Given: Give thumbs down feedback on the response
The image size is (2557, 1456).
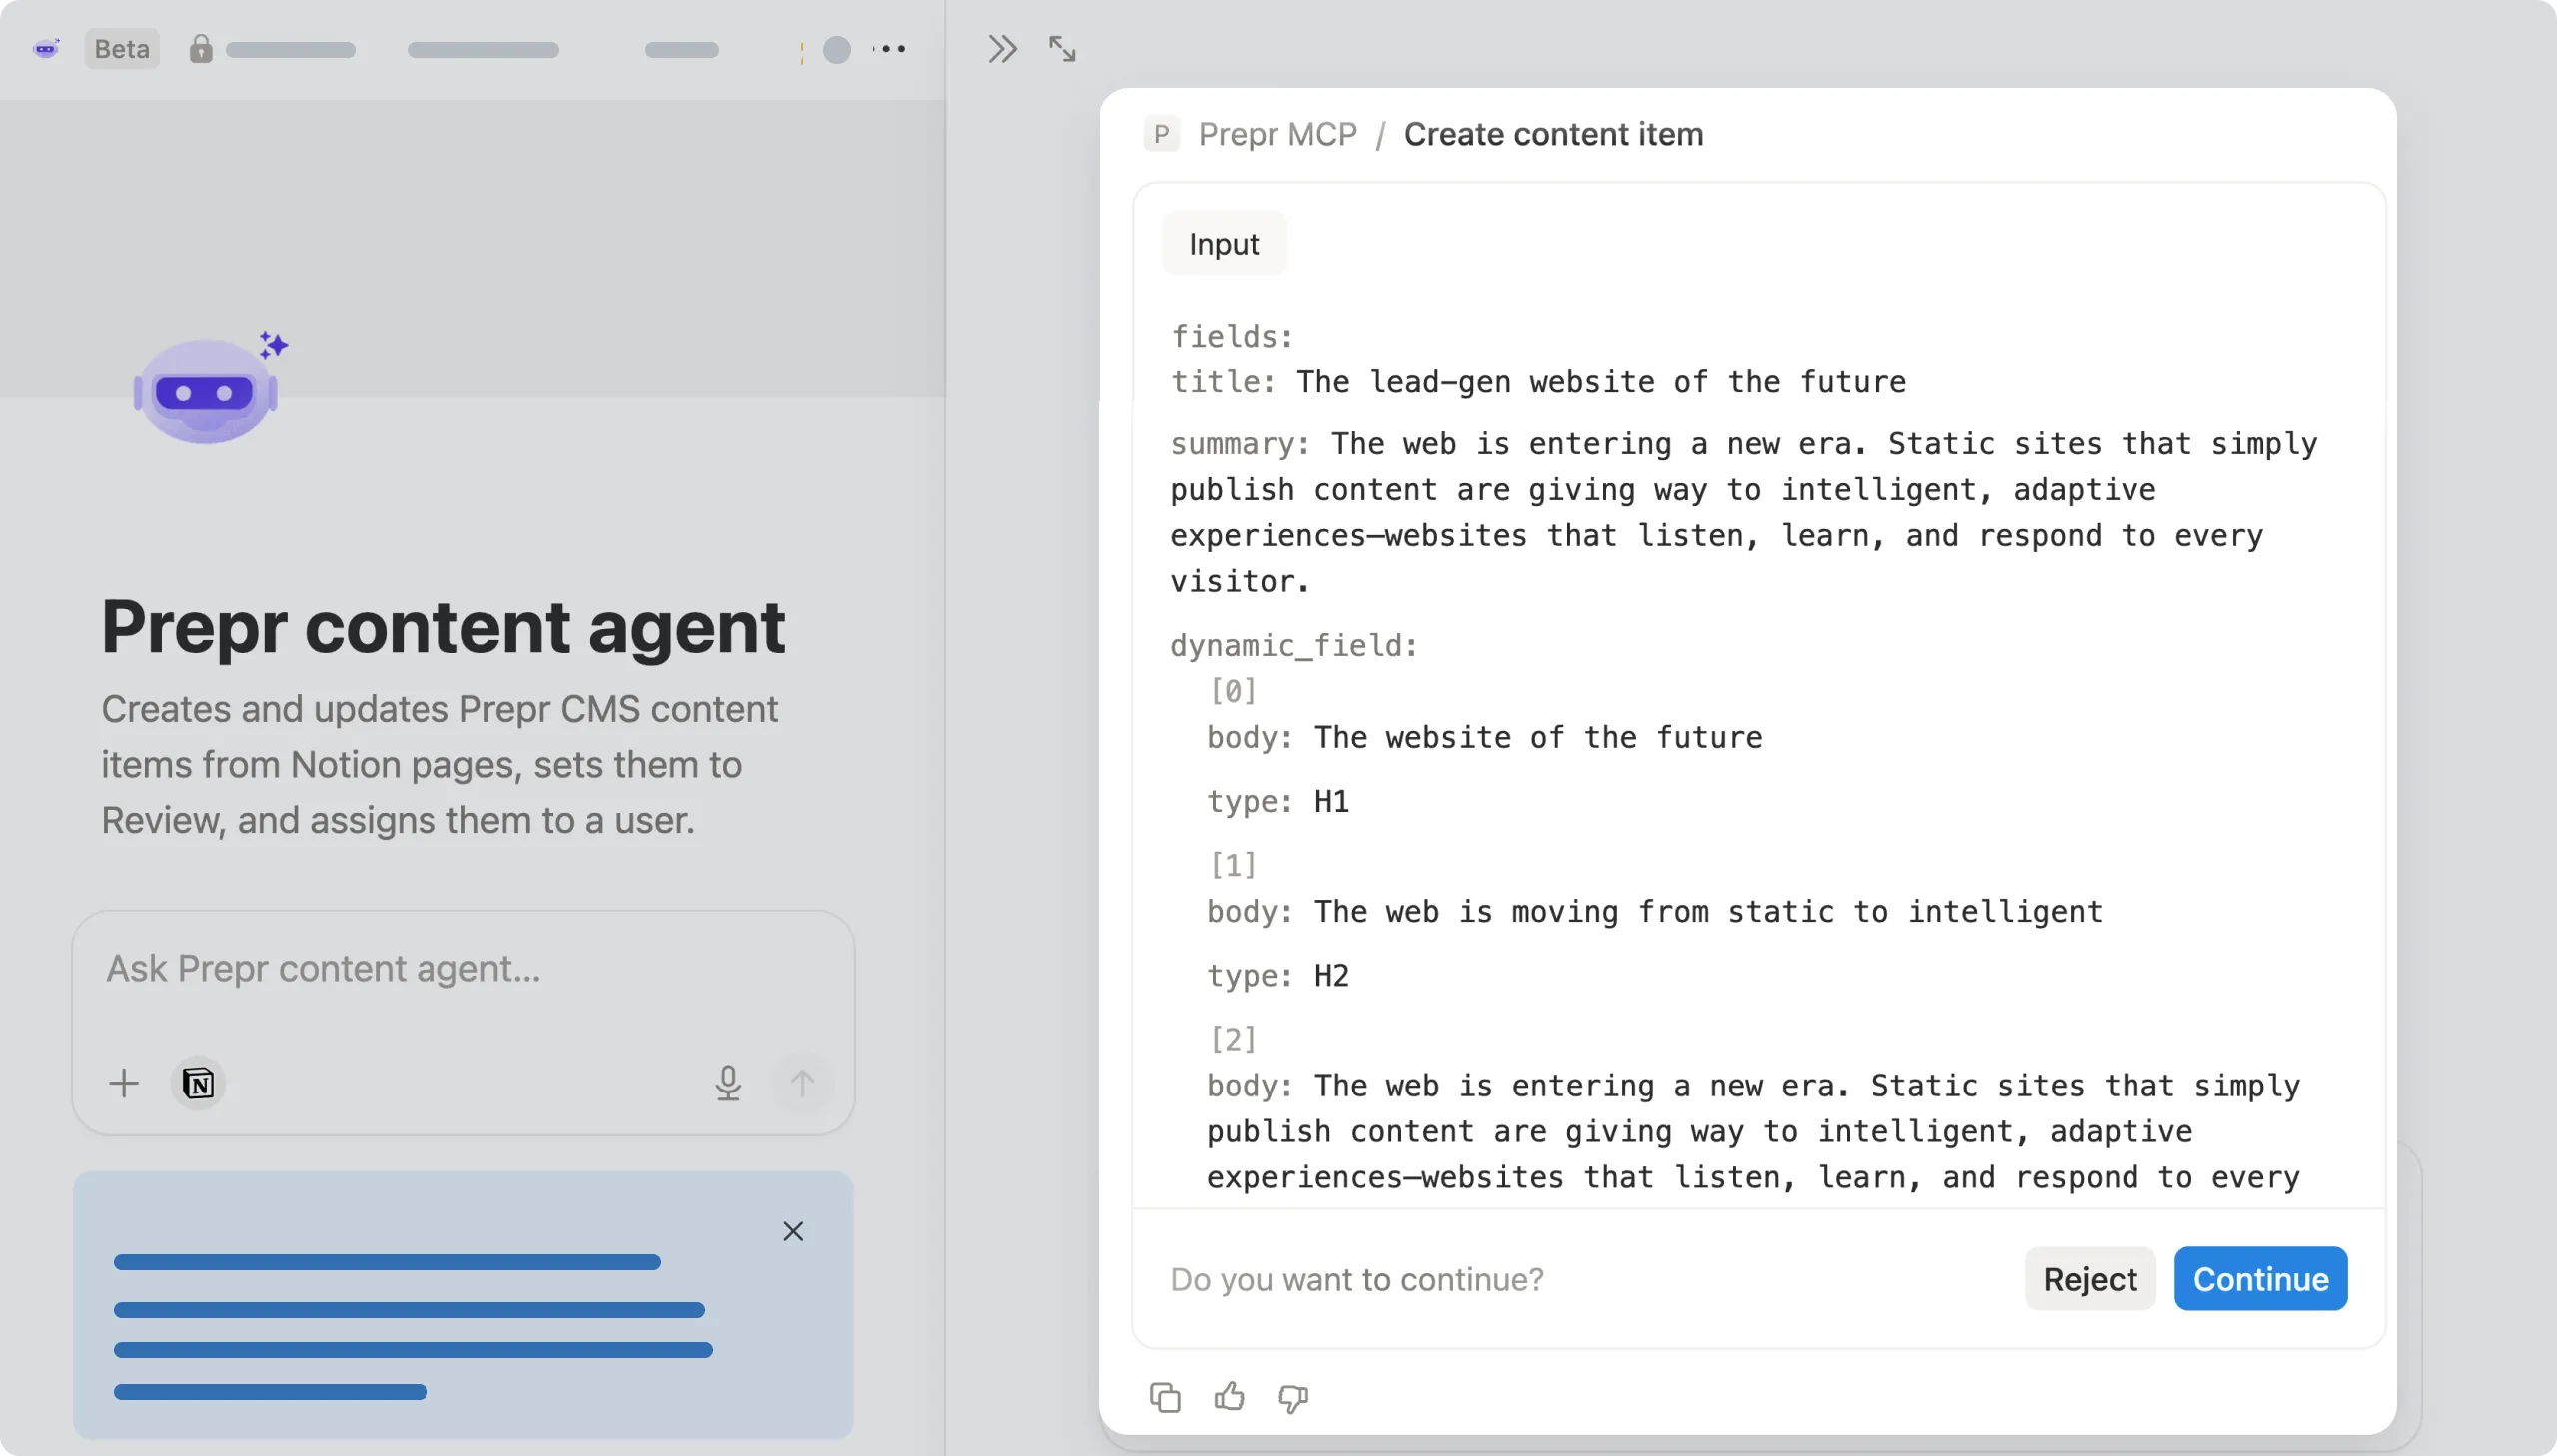Looking at the screenshot, I should [x=1292, y=1399].
